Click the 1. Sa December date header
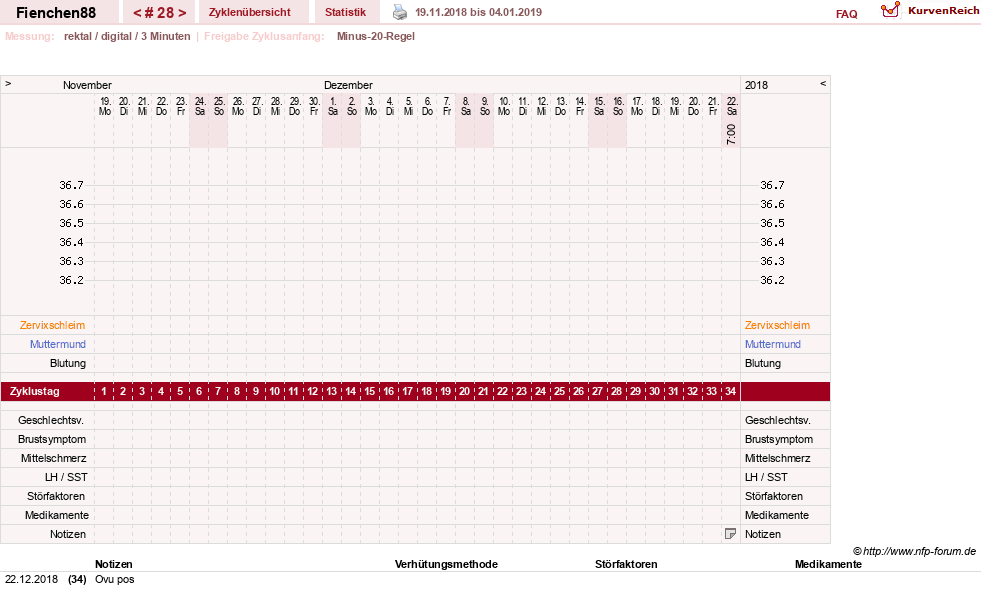Image resolution: width=981 pixels, height=603 pixels. pyautogui.click(x=333, y=106)
